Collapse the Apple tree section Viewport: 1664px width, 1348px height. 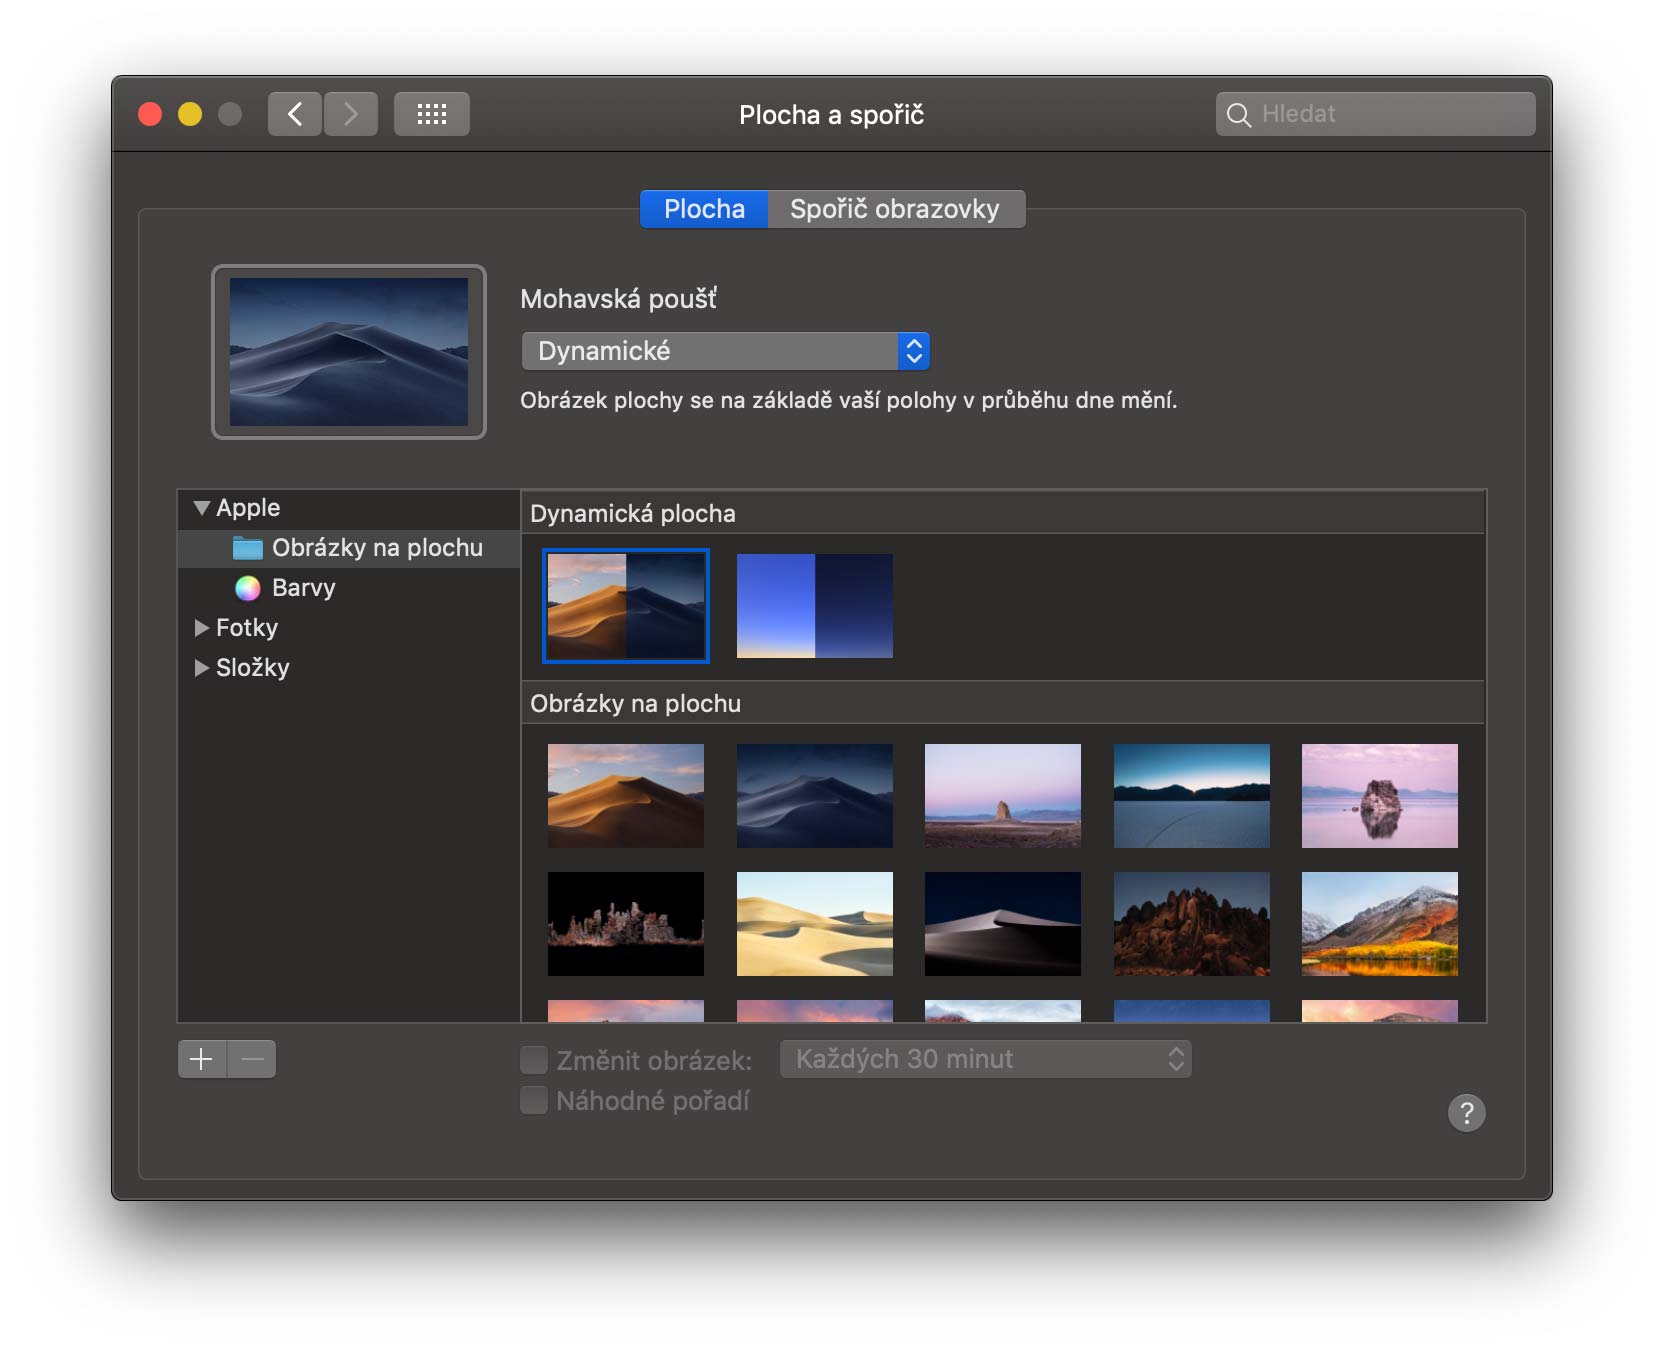(x=201, y=508)
